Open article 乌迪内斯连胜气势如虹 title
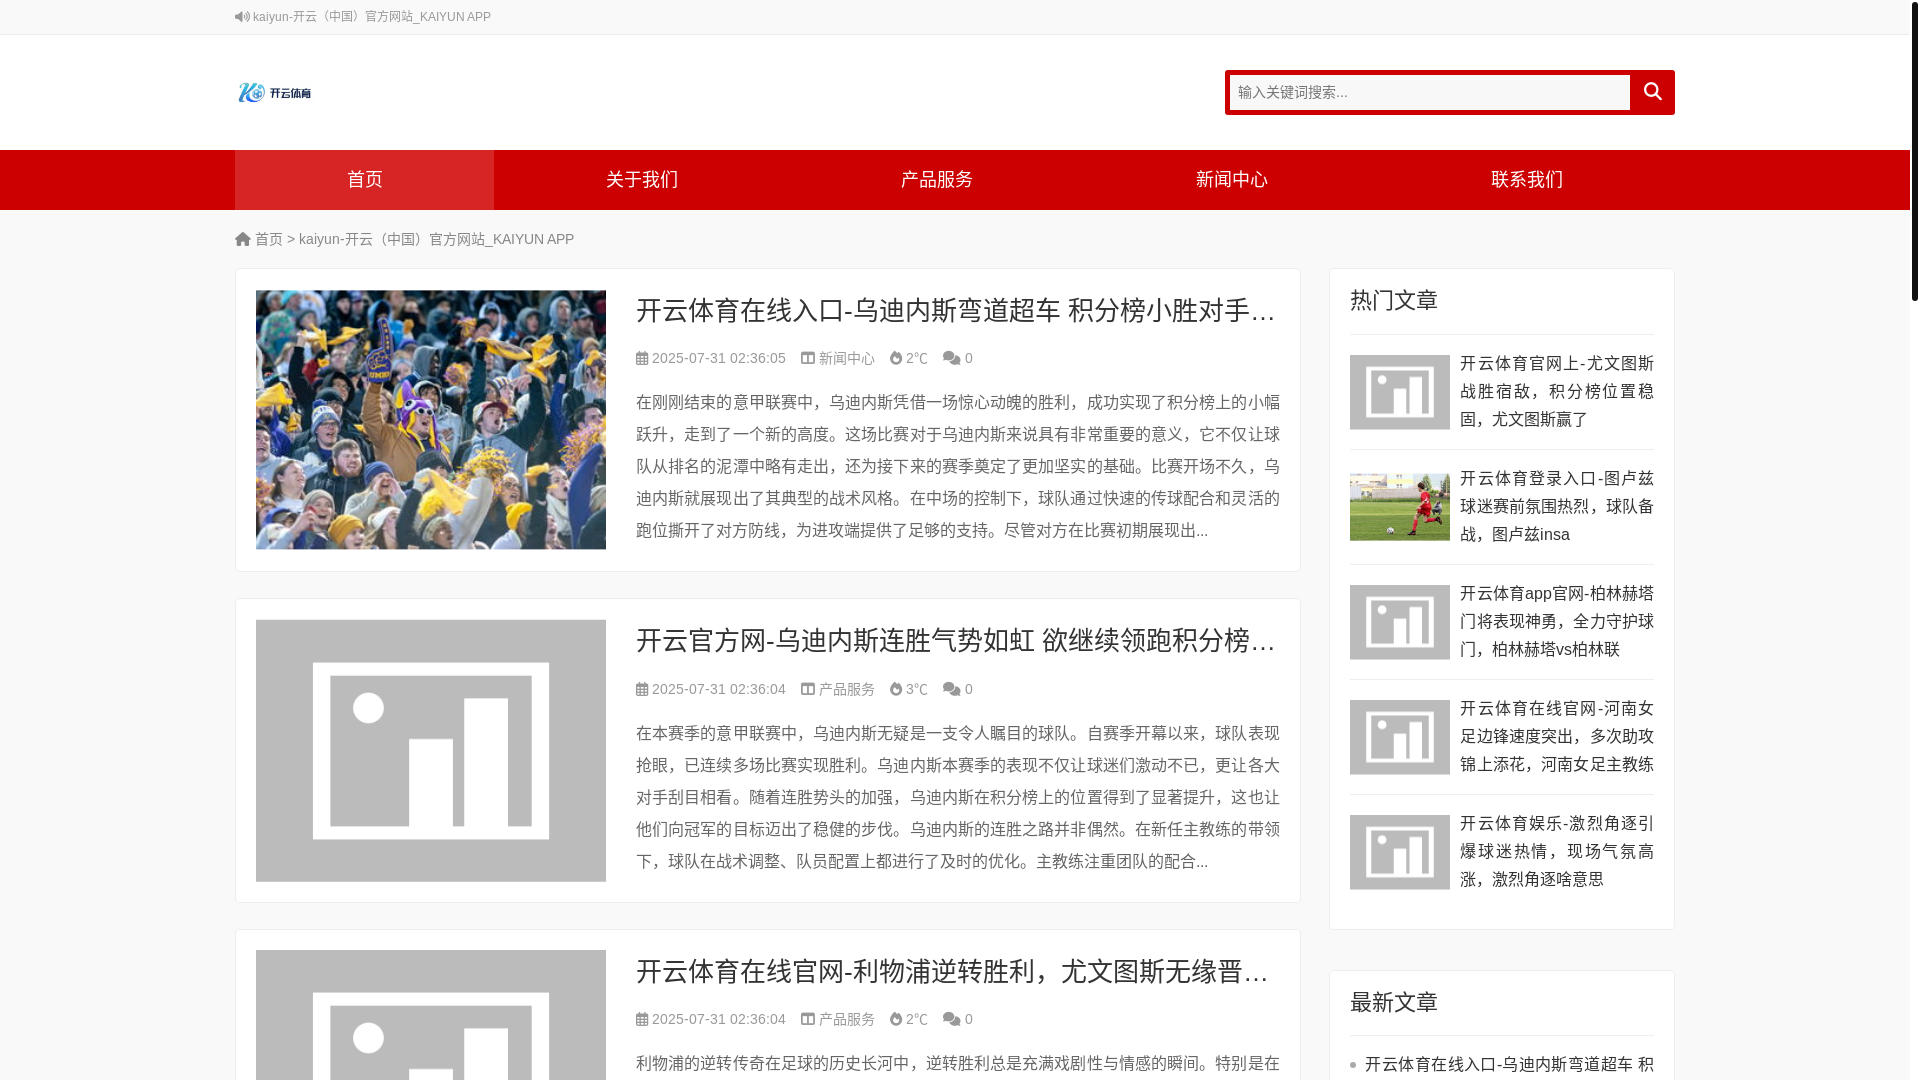 [x=957, y=641]
